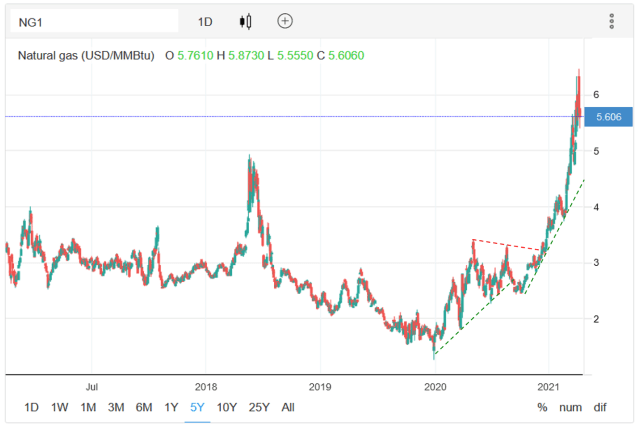Viewport: 639px width, 426px height.
Task: Switch scale to dif mode
Action: 600,407
